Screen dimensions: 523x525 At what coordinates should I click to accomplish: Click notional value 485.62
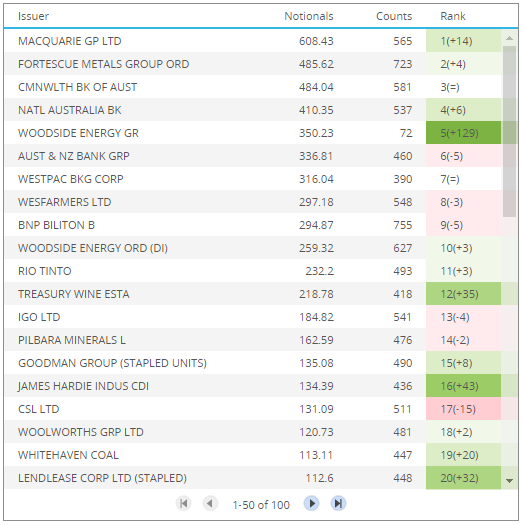[x=316, y=64]
